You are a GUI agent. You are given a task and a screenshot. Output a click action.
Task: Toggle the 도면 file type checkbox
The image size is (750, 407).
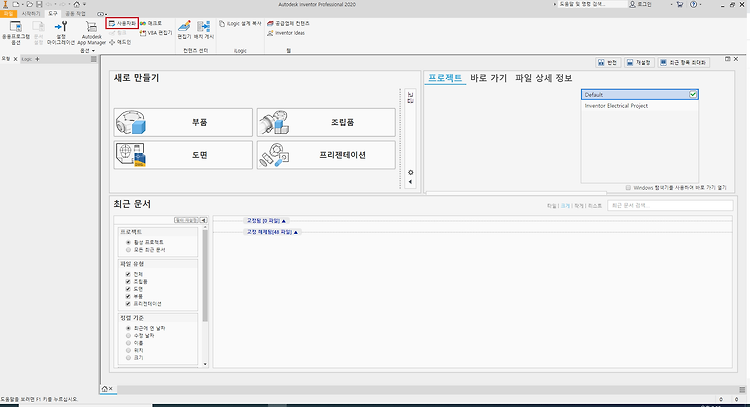[x=128, y=289]
